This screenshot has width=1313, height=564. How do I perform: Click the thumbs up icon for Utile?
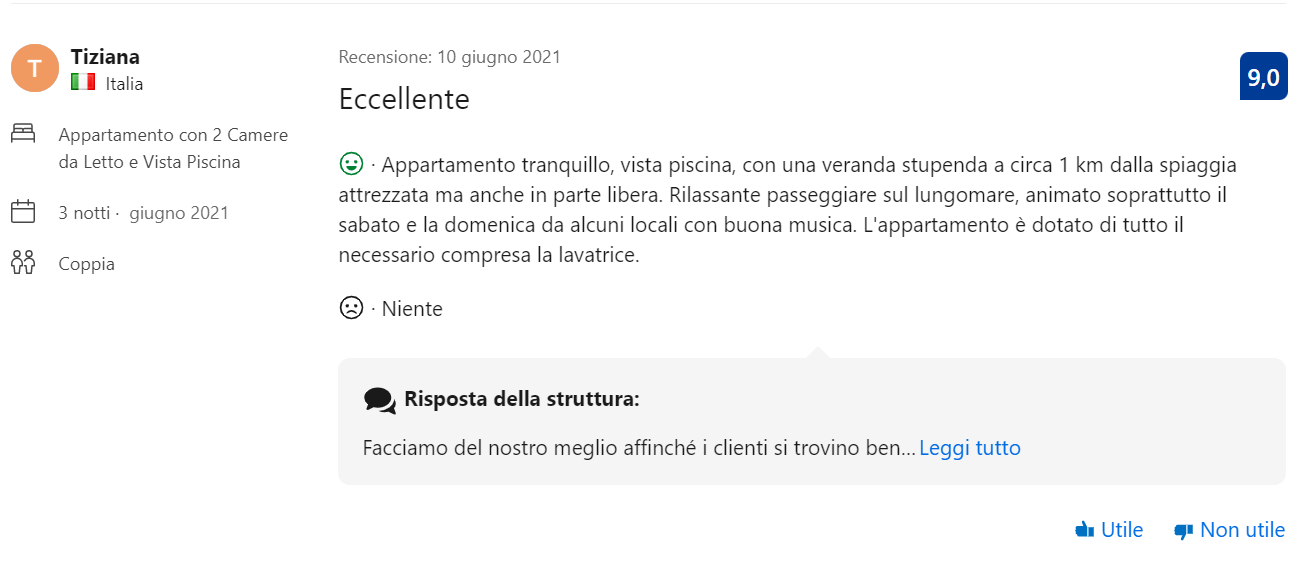1085,530
